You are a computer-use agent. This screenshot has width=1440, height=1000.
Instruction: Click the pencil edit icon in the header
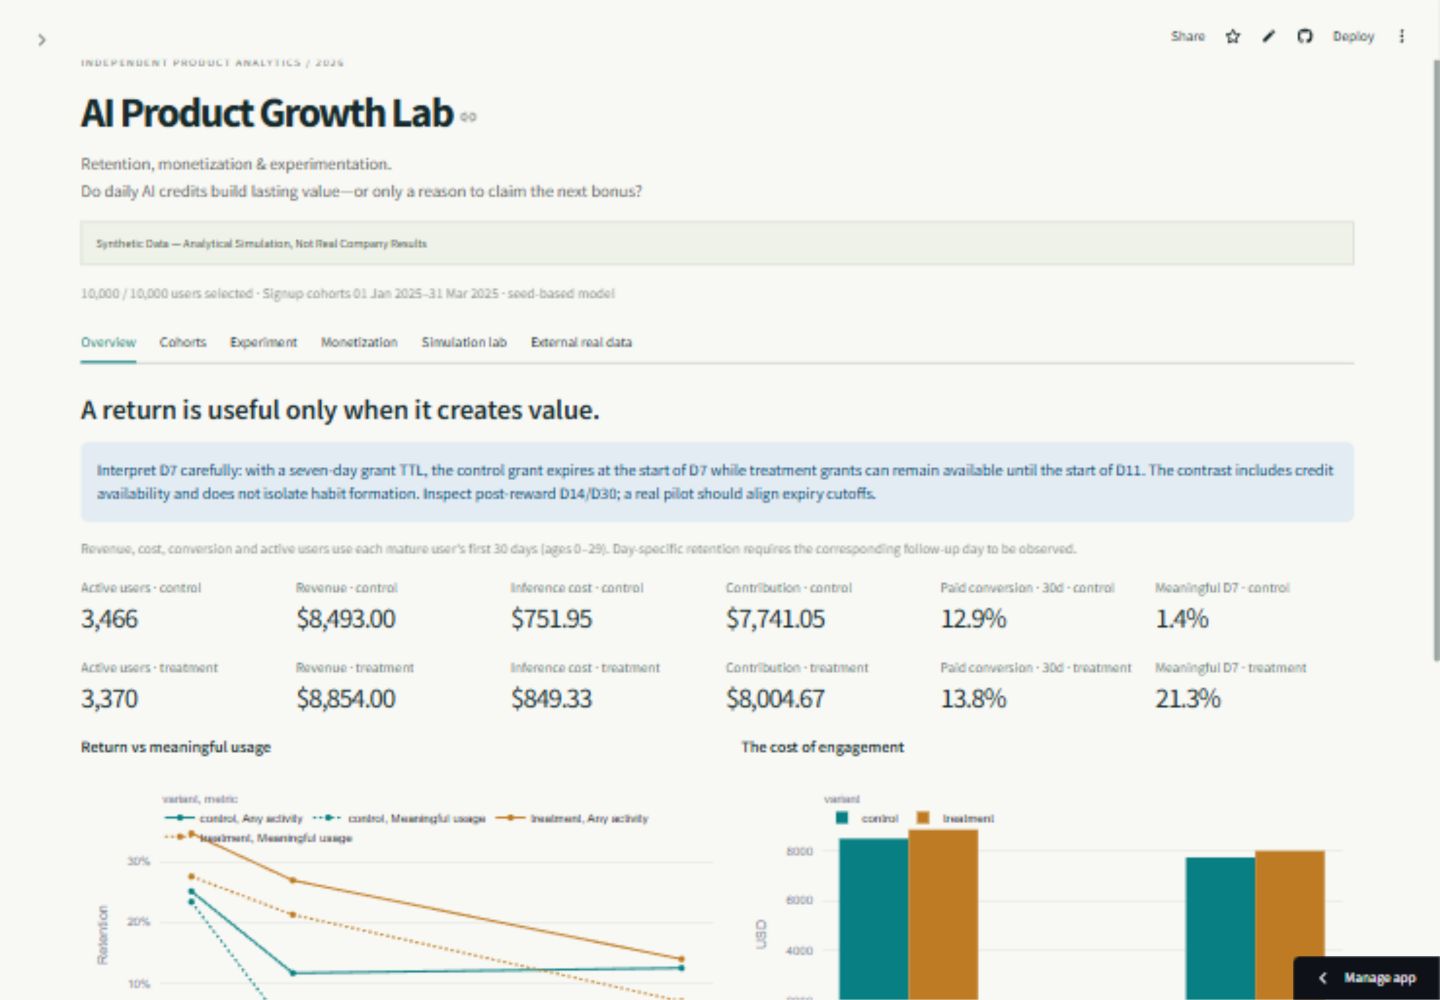tap(1269, 36)
